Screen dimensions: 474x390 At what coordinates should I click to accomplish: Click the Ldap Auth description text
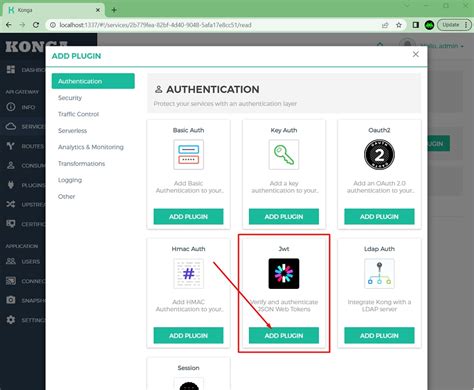pos(379,306)
